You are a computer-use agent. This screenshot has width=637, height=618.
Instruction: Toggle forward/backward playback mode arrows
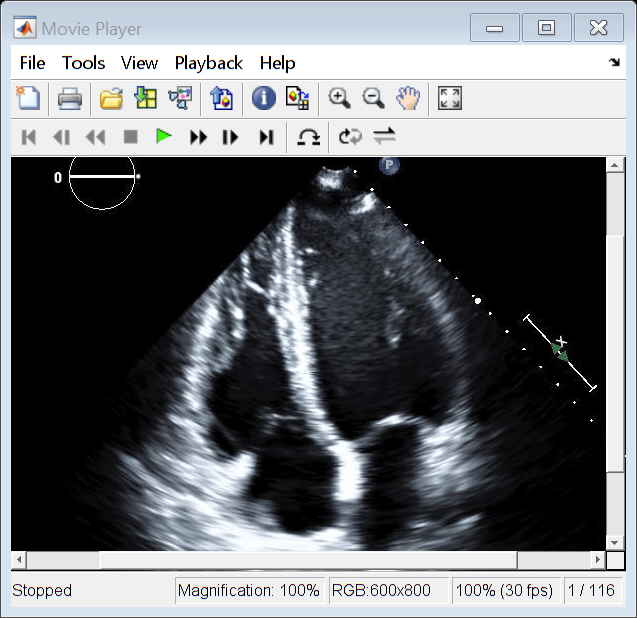coord(384,137)
